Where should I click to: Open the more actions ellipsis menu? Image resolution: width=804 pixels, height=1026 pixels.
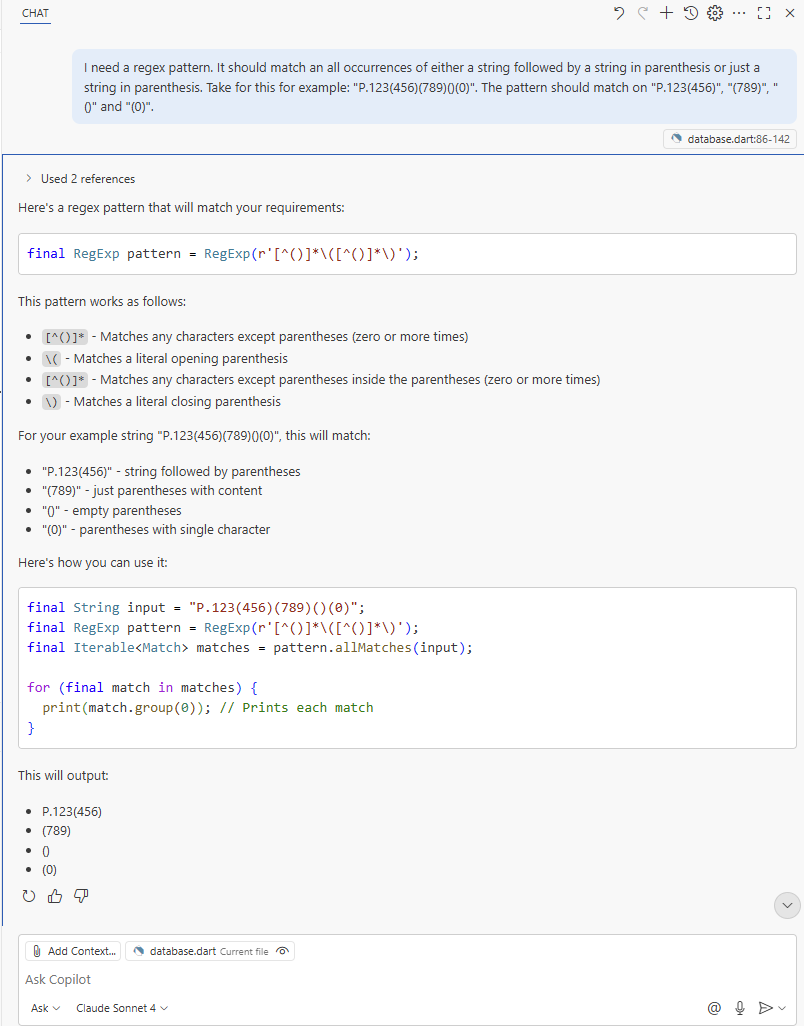click(739, 13)
